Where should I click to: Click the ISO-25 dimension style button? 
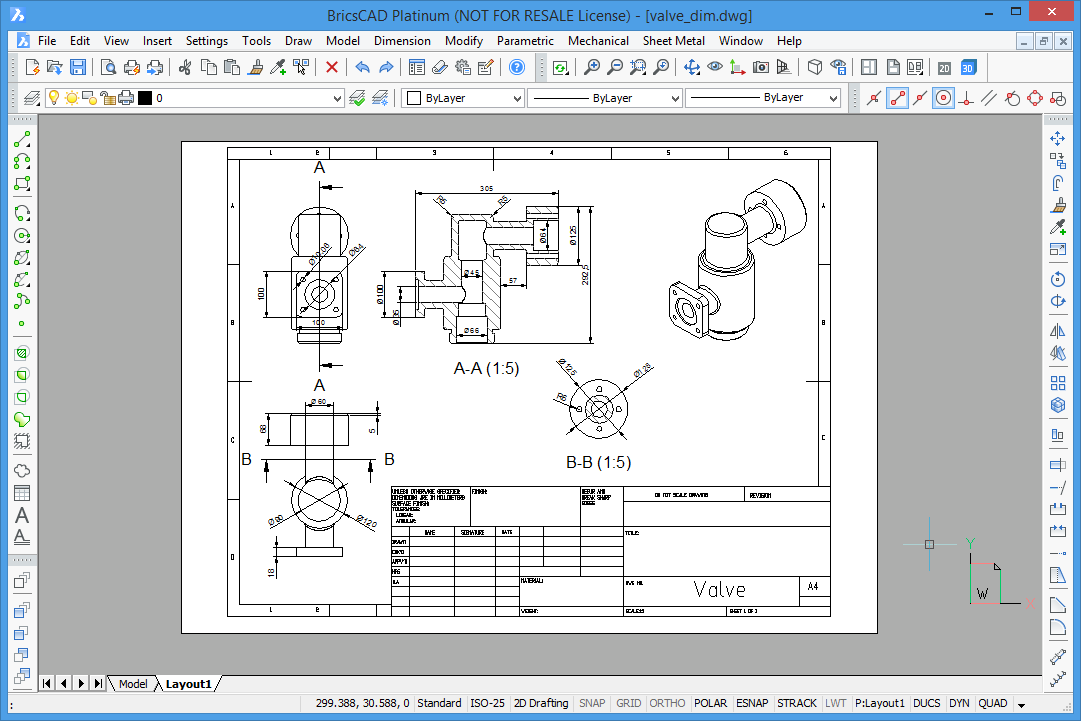(x=488, y=703)
